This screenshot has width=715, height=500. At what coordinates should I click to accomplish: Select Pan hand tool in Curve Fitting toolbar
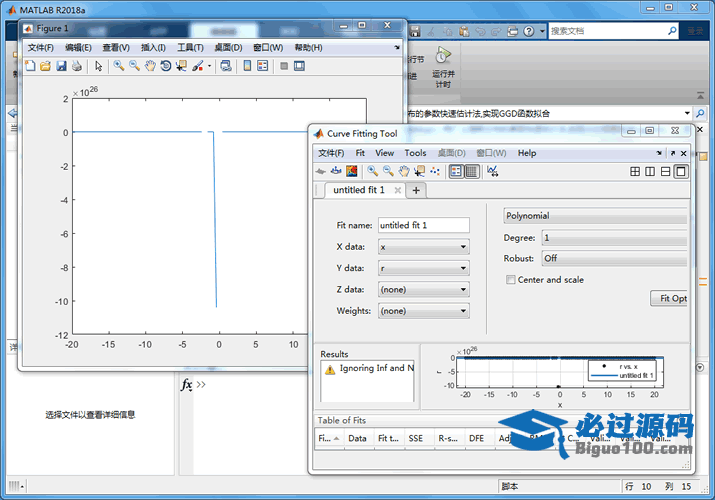point(404,171)
